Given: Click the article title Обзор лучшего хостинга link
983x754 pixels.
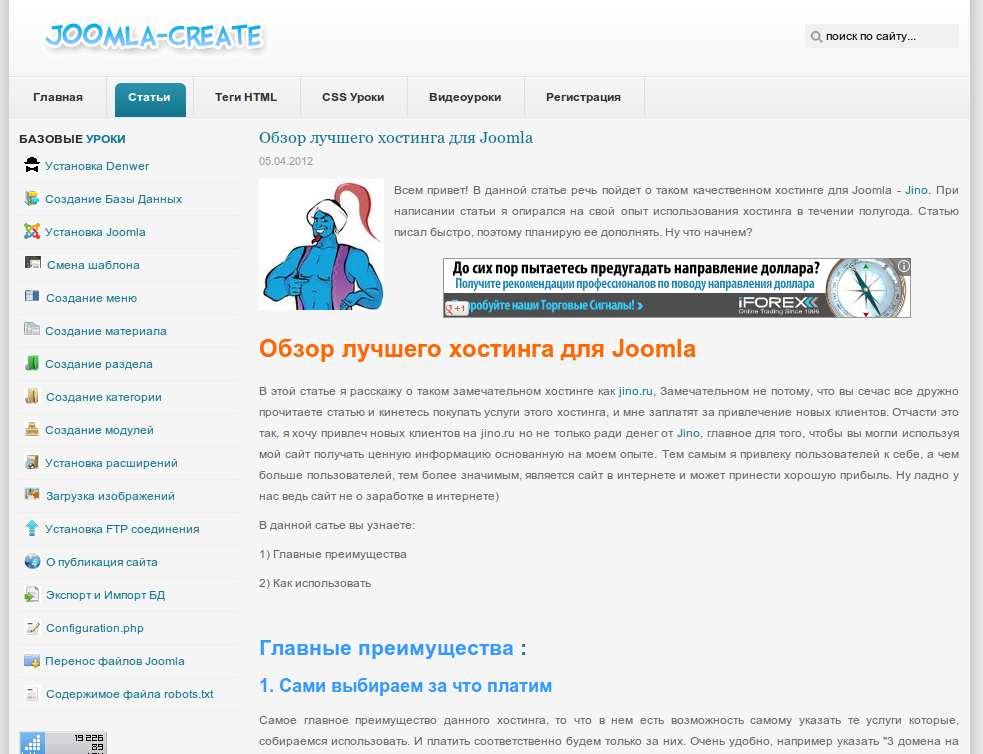Looking at the screenshot, I should [x=395, y=138].
